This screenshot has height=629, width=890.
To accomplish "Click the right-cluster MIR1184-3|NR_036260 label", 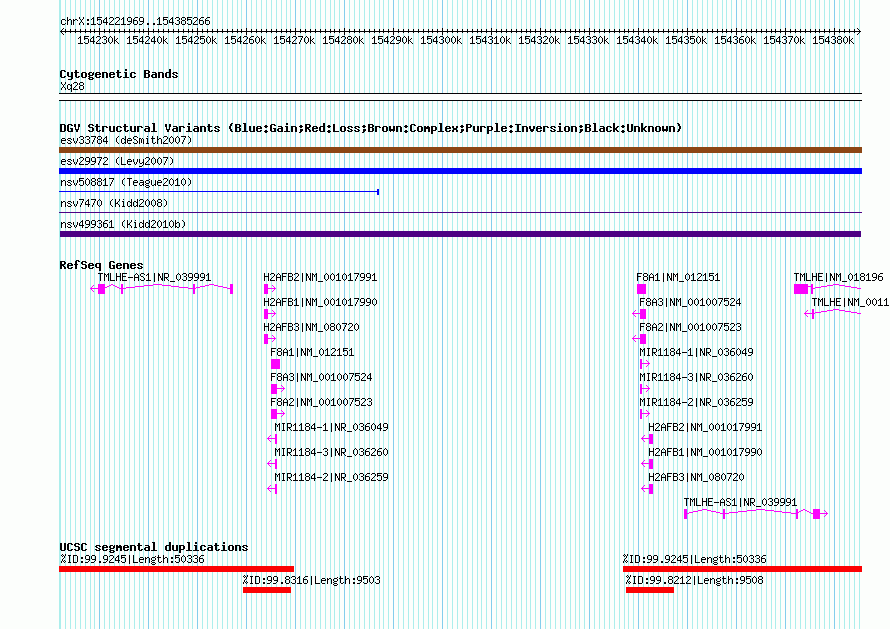I will click(696, 378).
